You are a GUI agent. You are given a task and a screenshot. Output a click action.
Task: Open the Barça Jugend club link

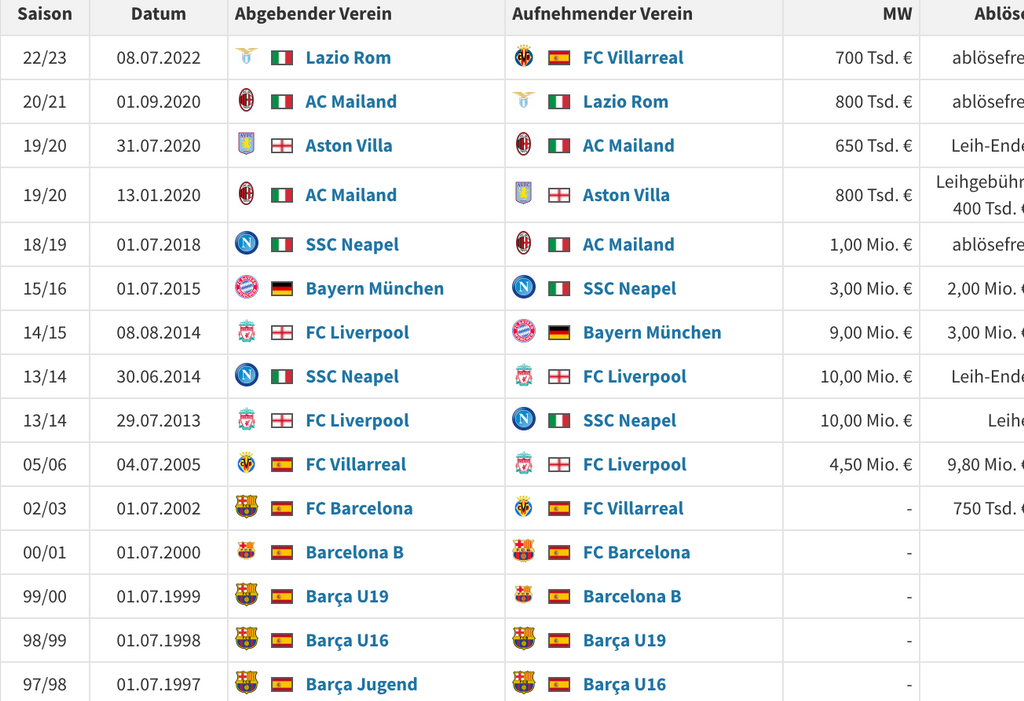point(361,684)
